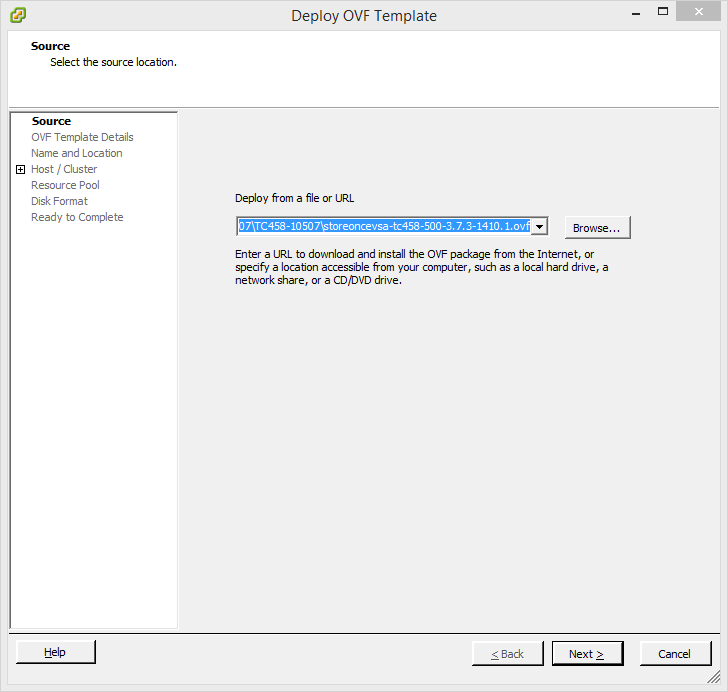The height and width of the screenshot is (692, 728).
Task: Jump to the Disk Format step
Action: [59, 201]
